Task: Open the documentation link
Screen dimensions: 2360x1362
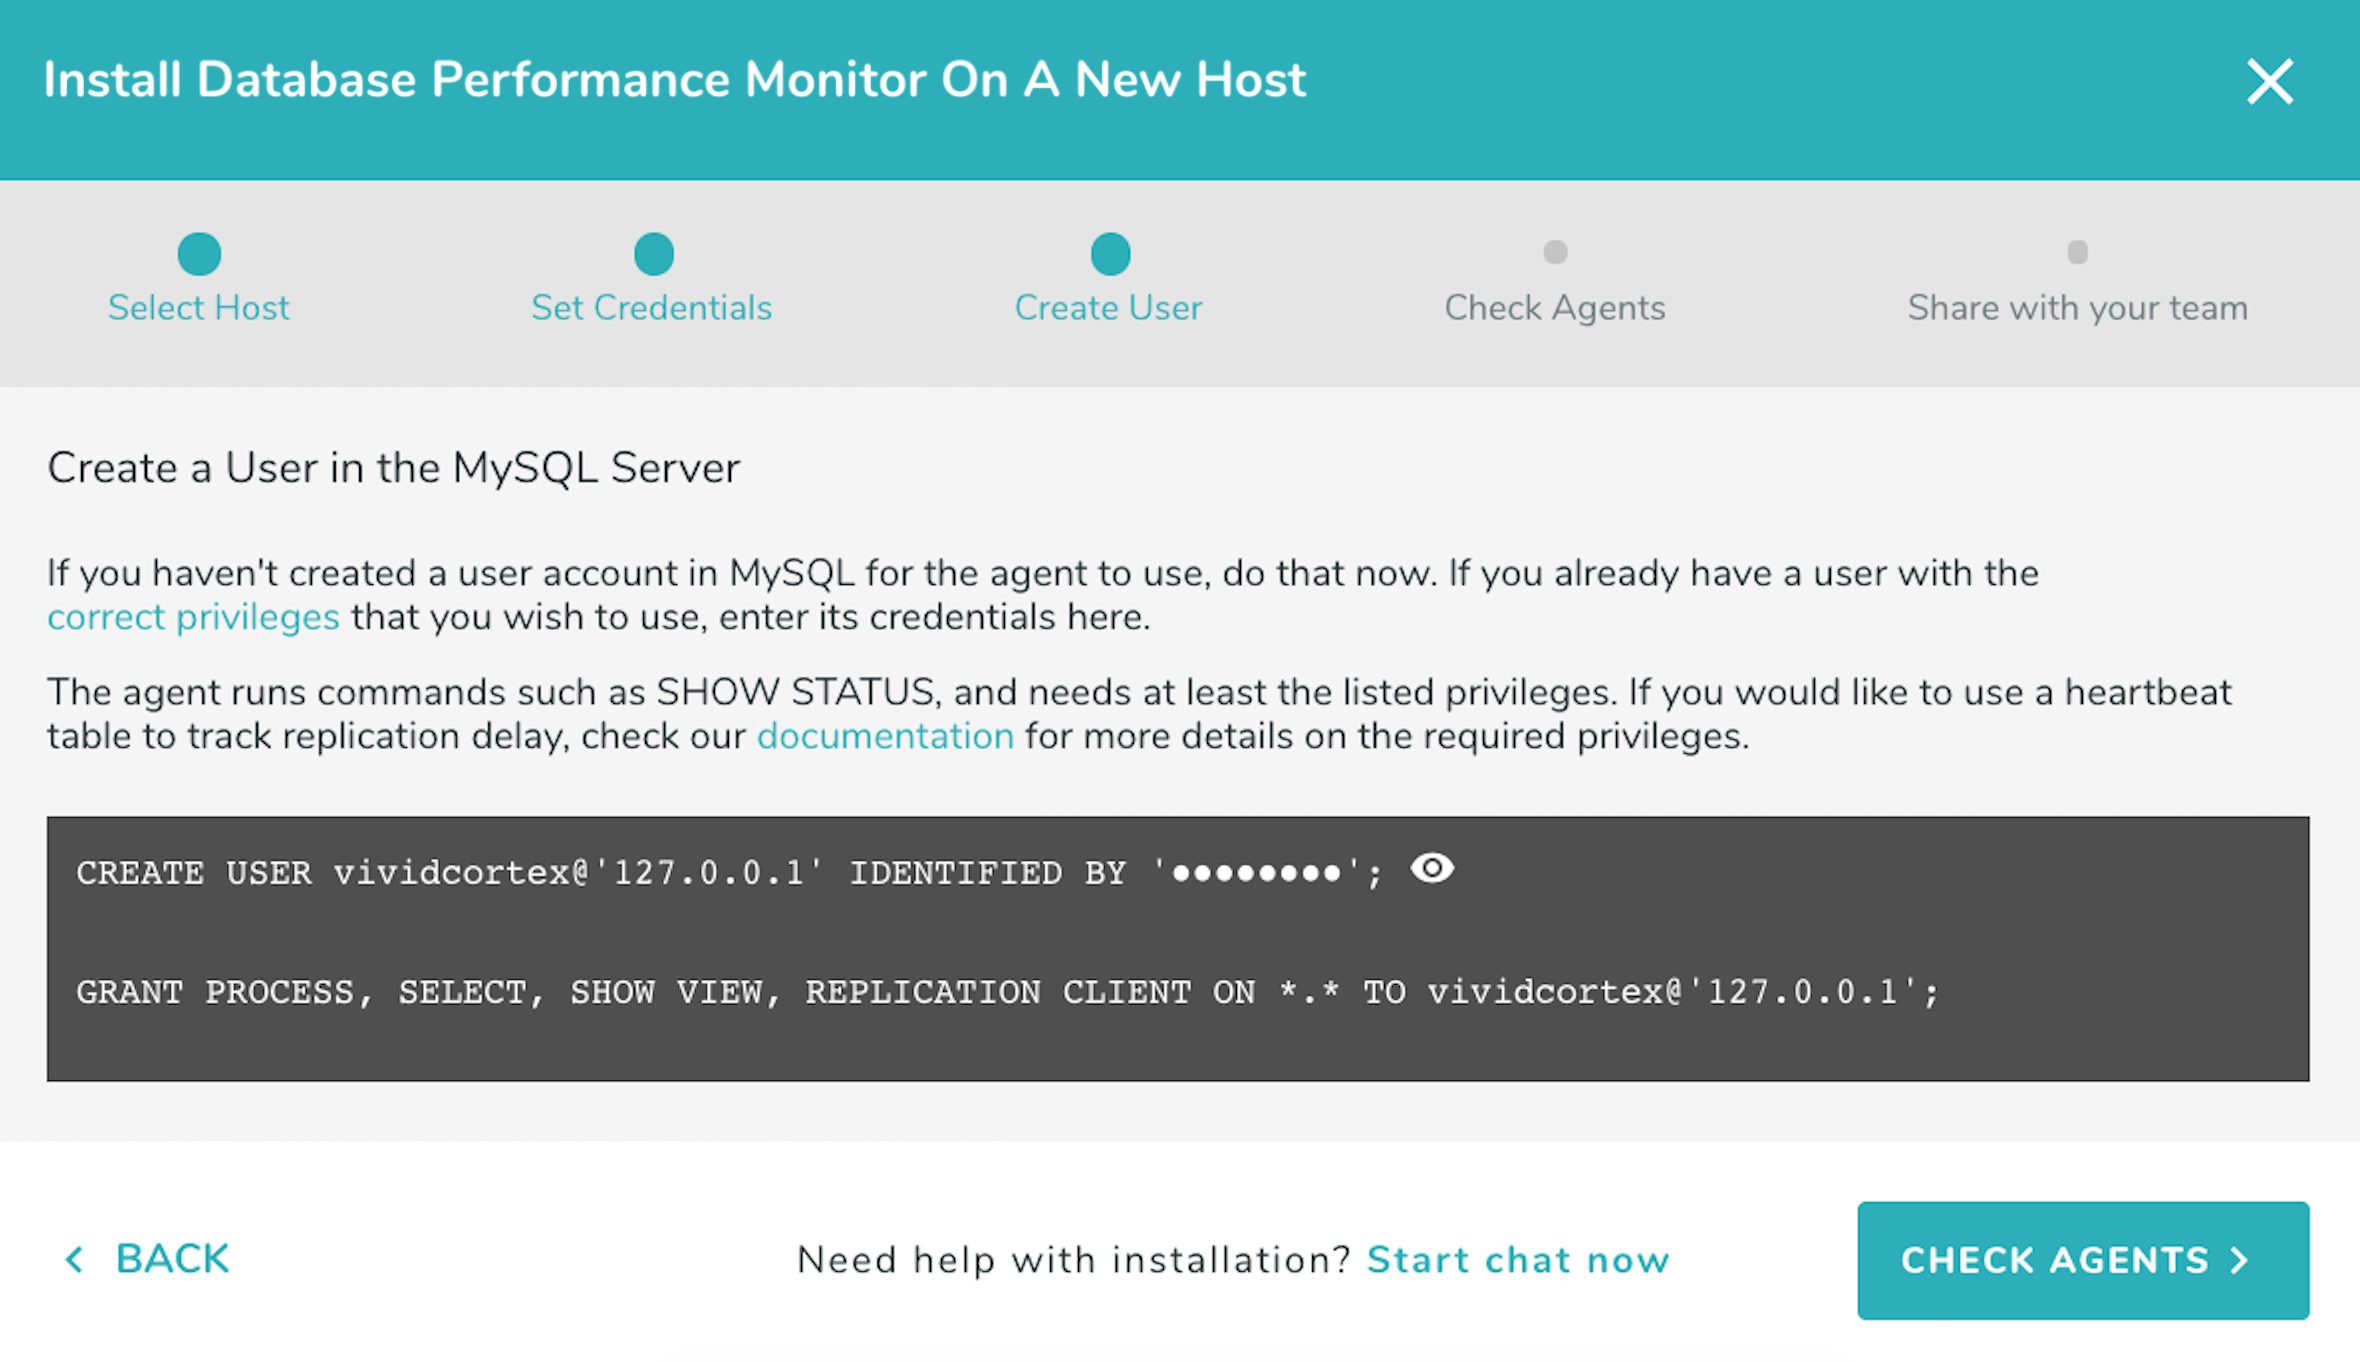Action: point(885,736)
